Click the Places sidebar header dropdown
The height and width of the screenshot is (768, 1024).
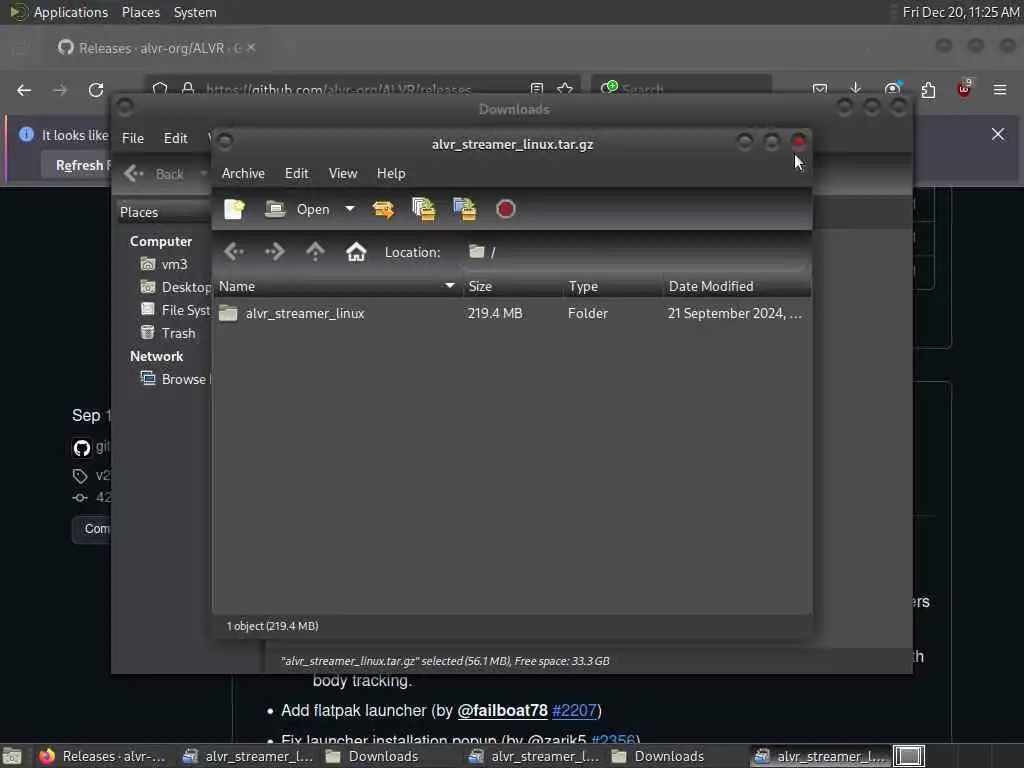click(x=163, y=212)
